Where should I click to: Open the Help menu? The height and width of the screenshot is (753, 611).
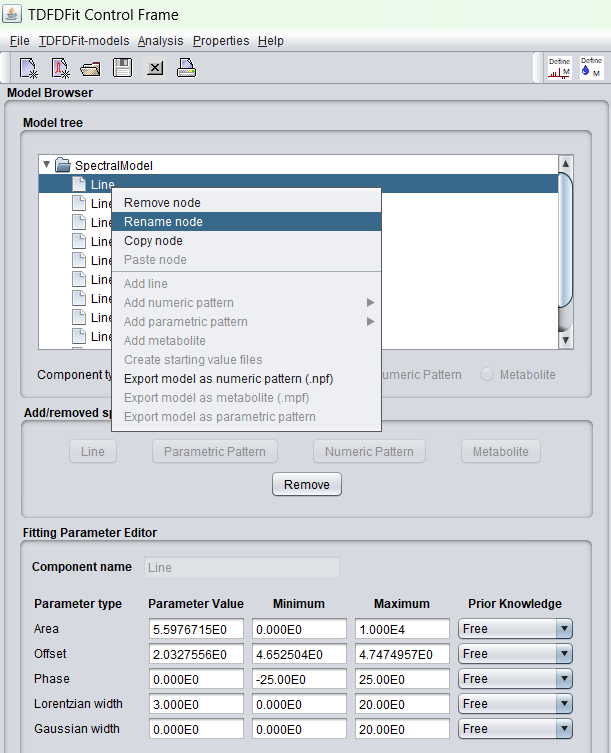click(x=271, y=41)
